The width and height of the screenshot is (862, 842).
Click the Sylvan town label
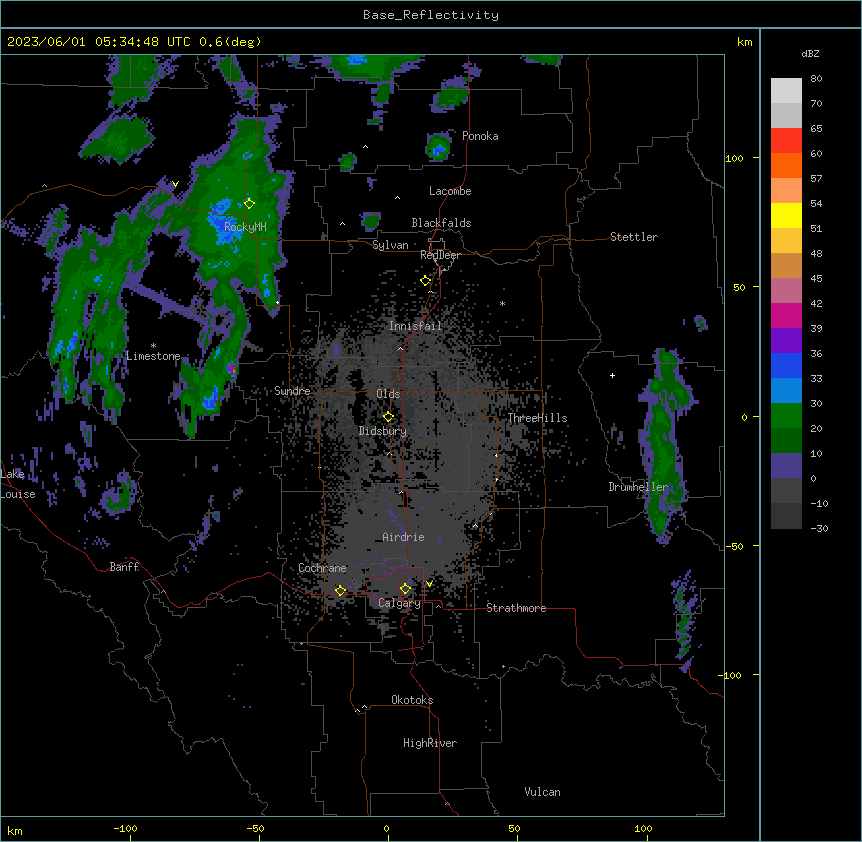390,245
